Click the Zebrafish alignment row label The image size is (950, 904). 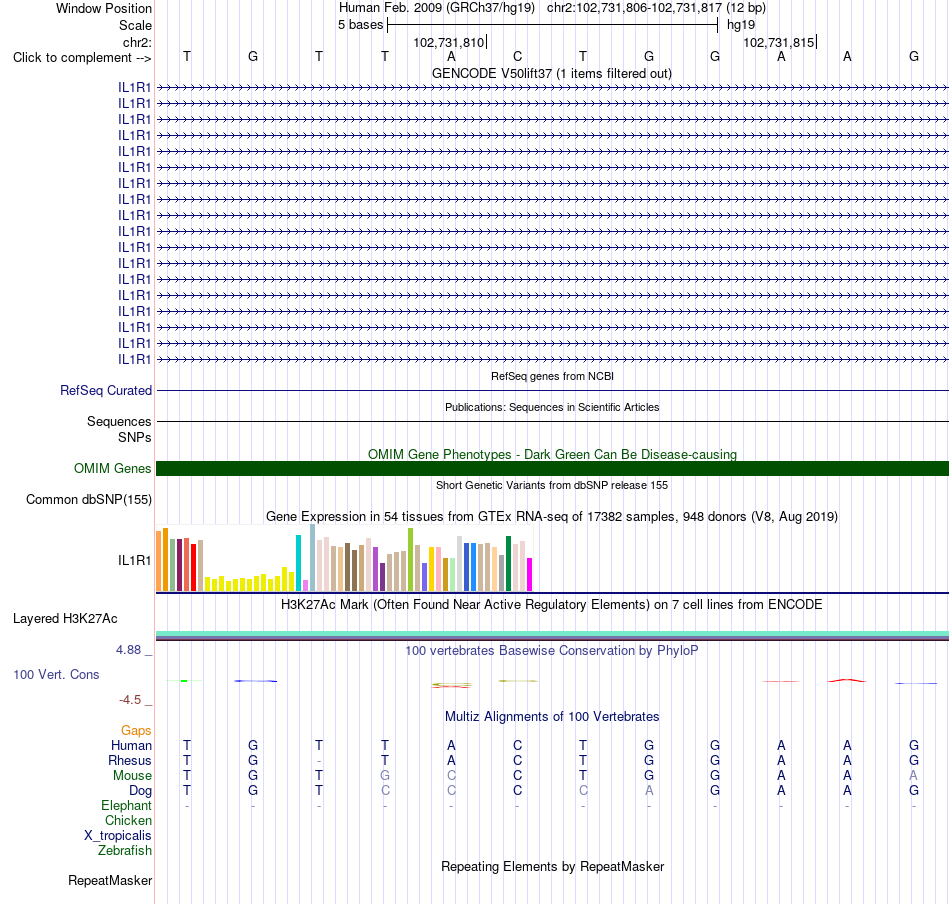(x=125, y=851)
